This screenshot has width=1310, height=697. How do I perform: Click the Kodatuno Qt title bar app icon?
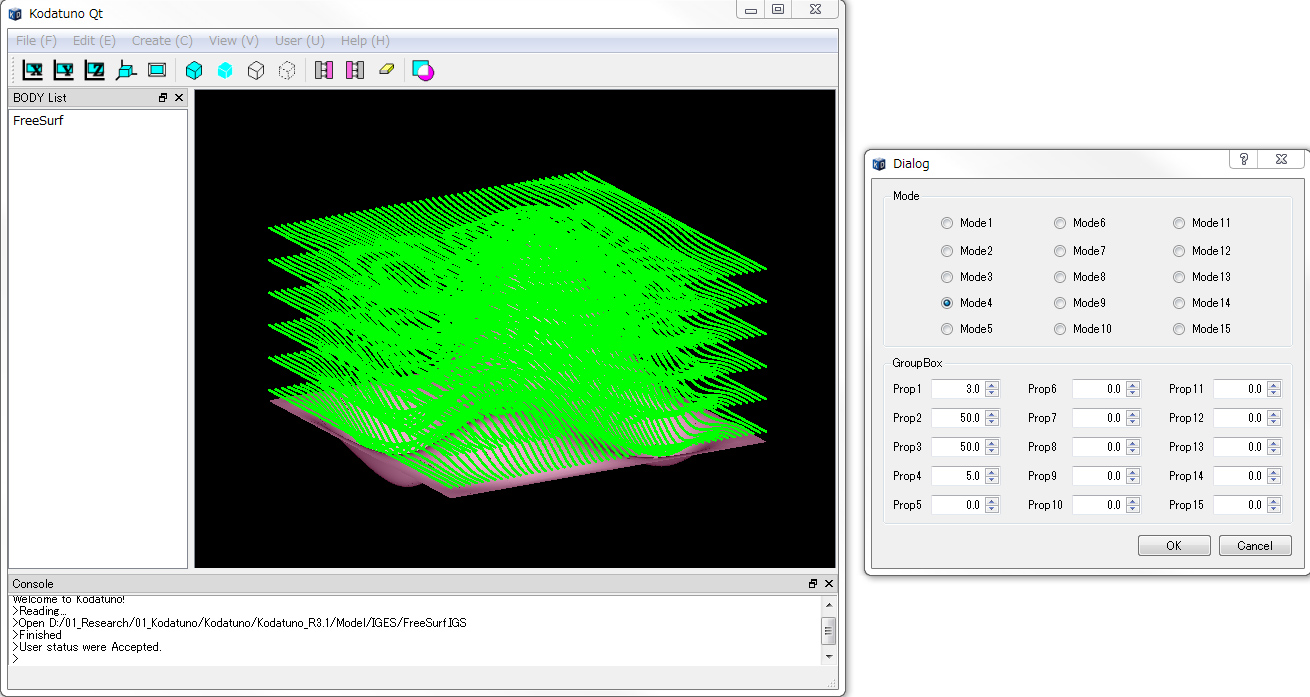[15, 14]
